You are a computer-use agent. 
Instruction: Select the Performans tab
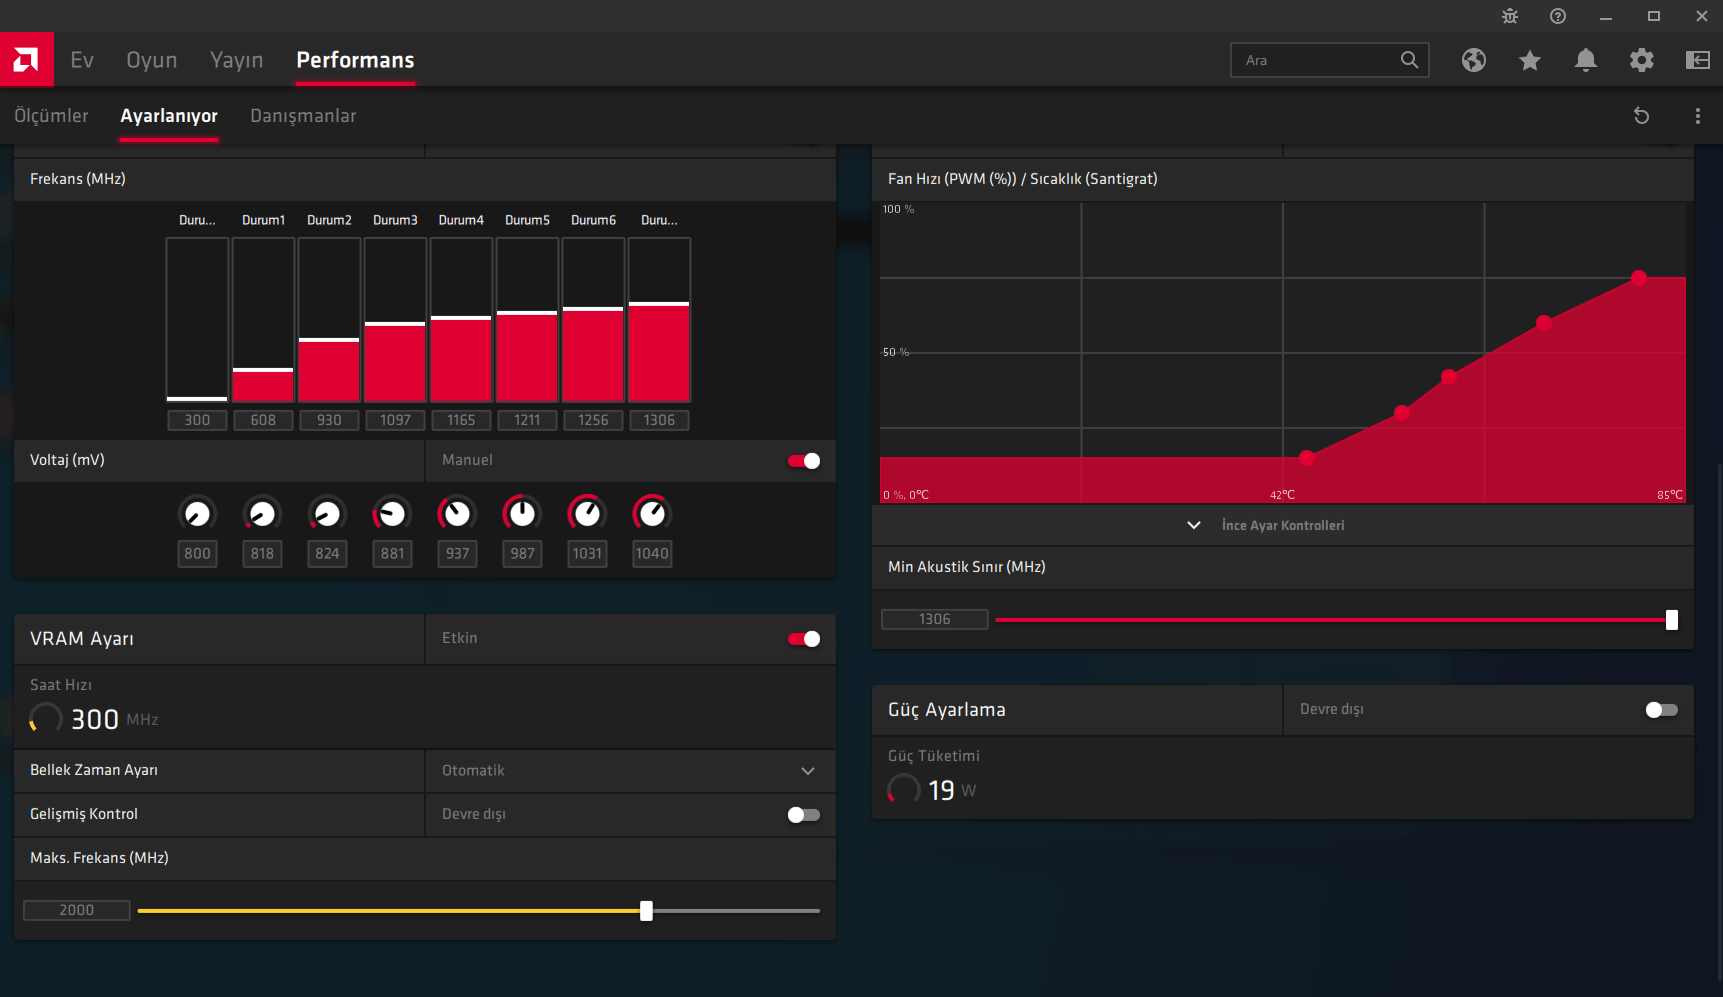coord(355,60)
